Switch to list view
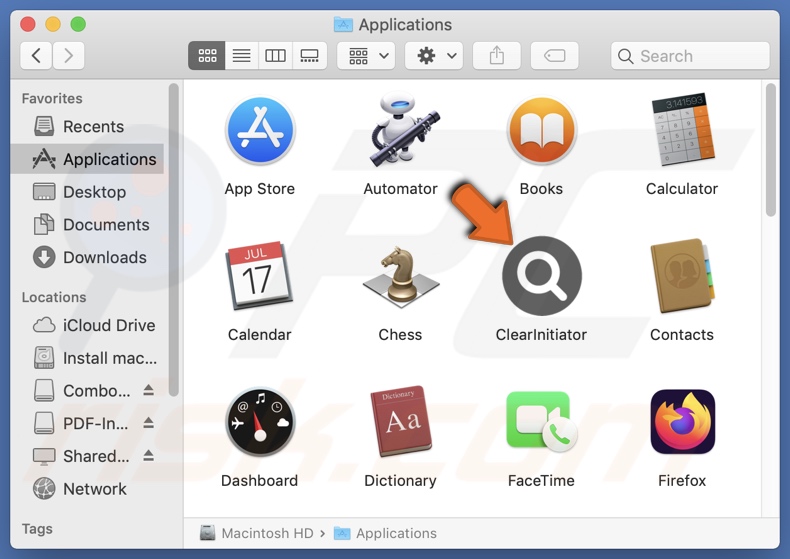790x559 pixels. 241,55
